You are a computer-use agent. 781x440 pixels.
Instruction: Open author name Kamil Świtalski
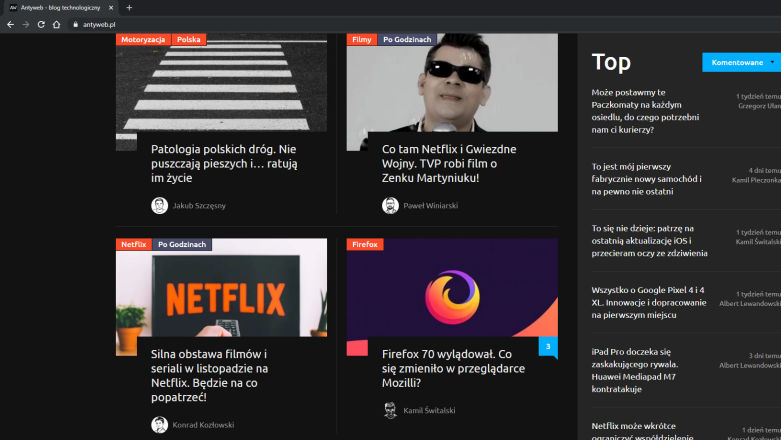429,411
